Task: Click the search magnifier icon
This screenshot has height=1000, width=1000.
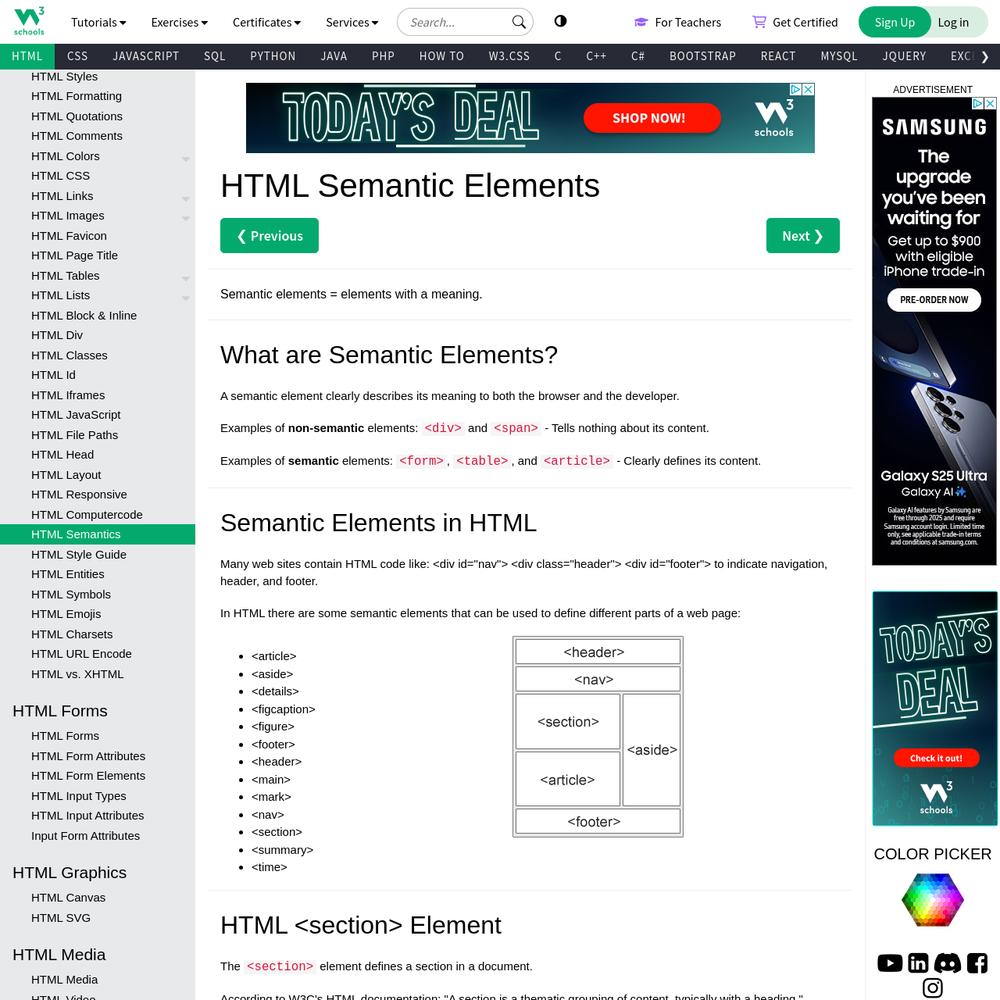Action: coord(518,22)
